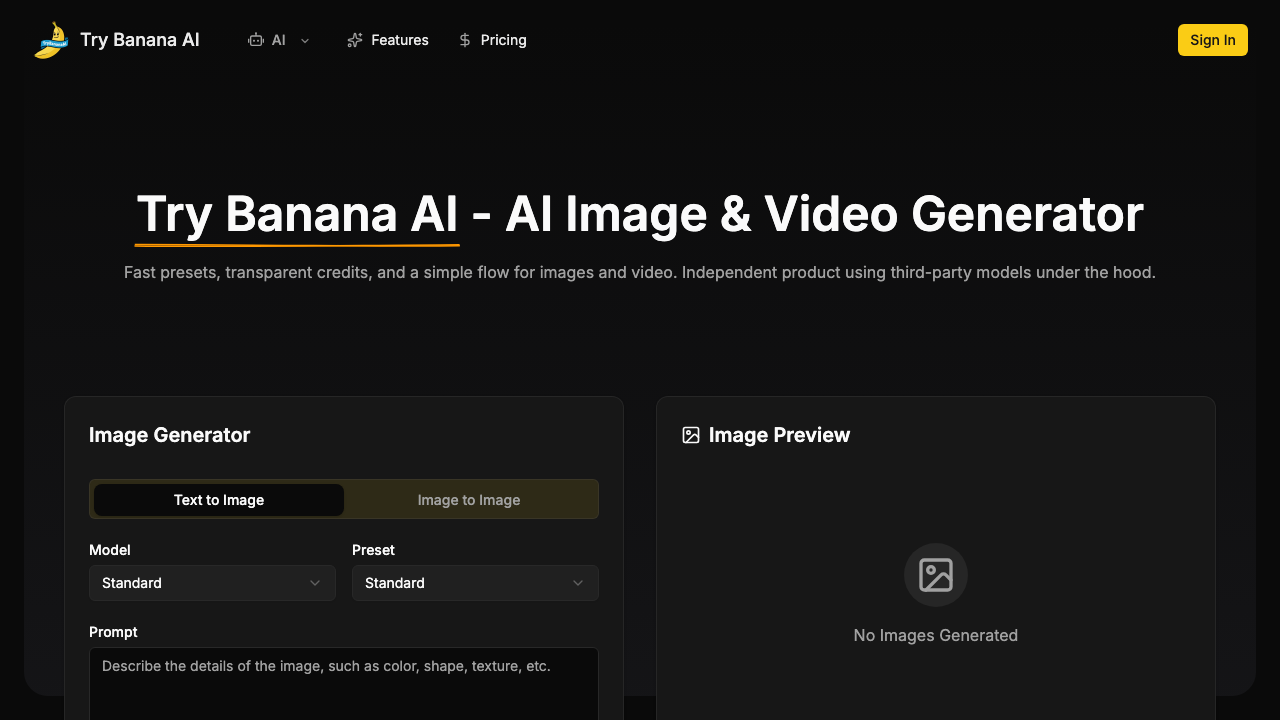Click the Image Generator heading
Viewport: 1280px width, 720px height.
pos(170,435)
